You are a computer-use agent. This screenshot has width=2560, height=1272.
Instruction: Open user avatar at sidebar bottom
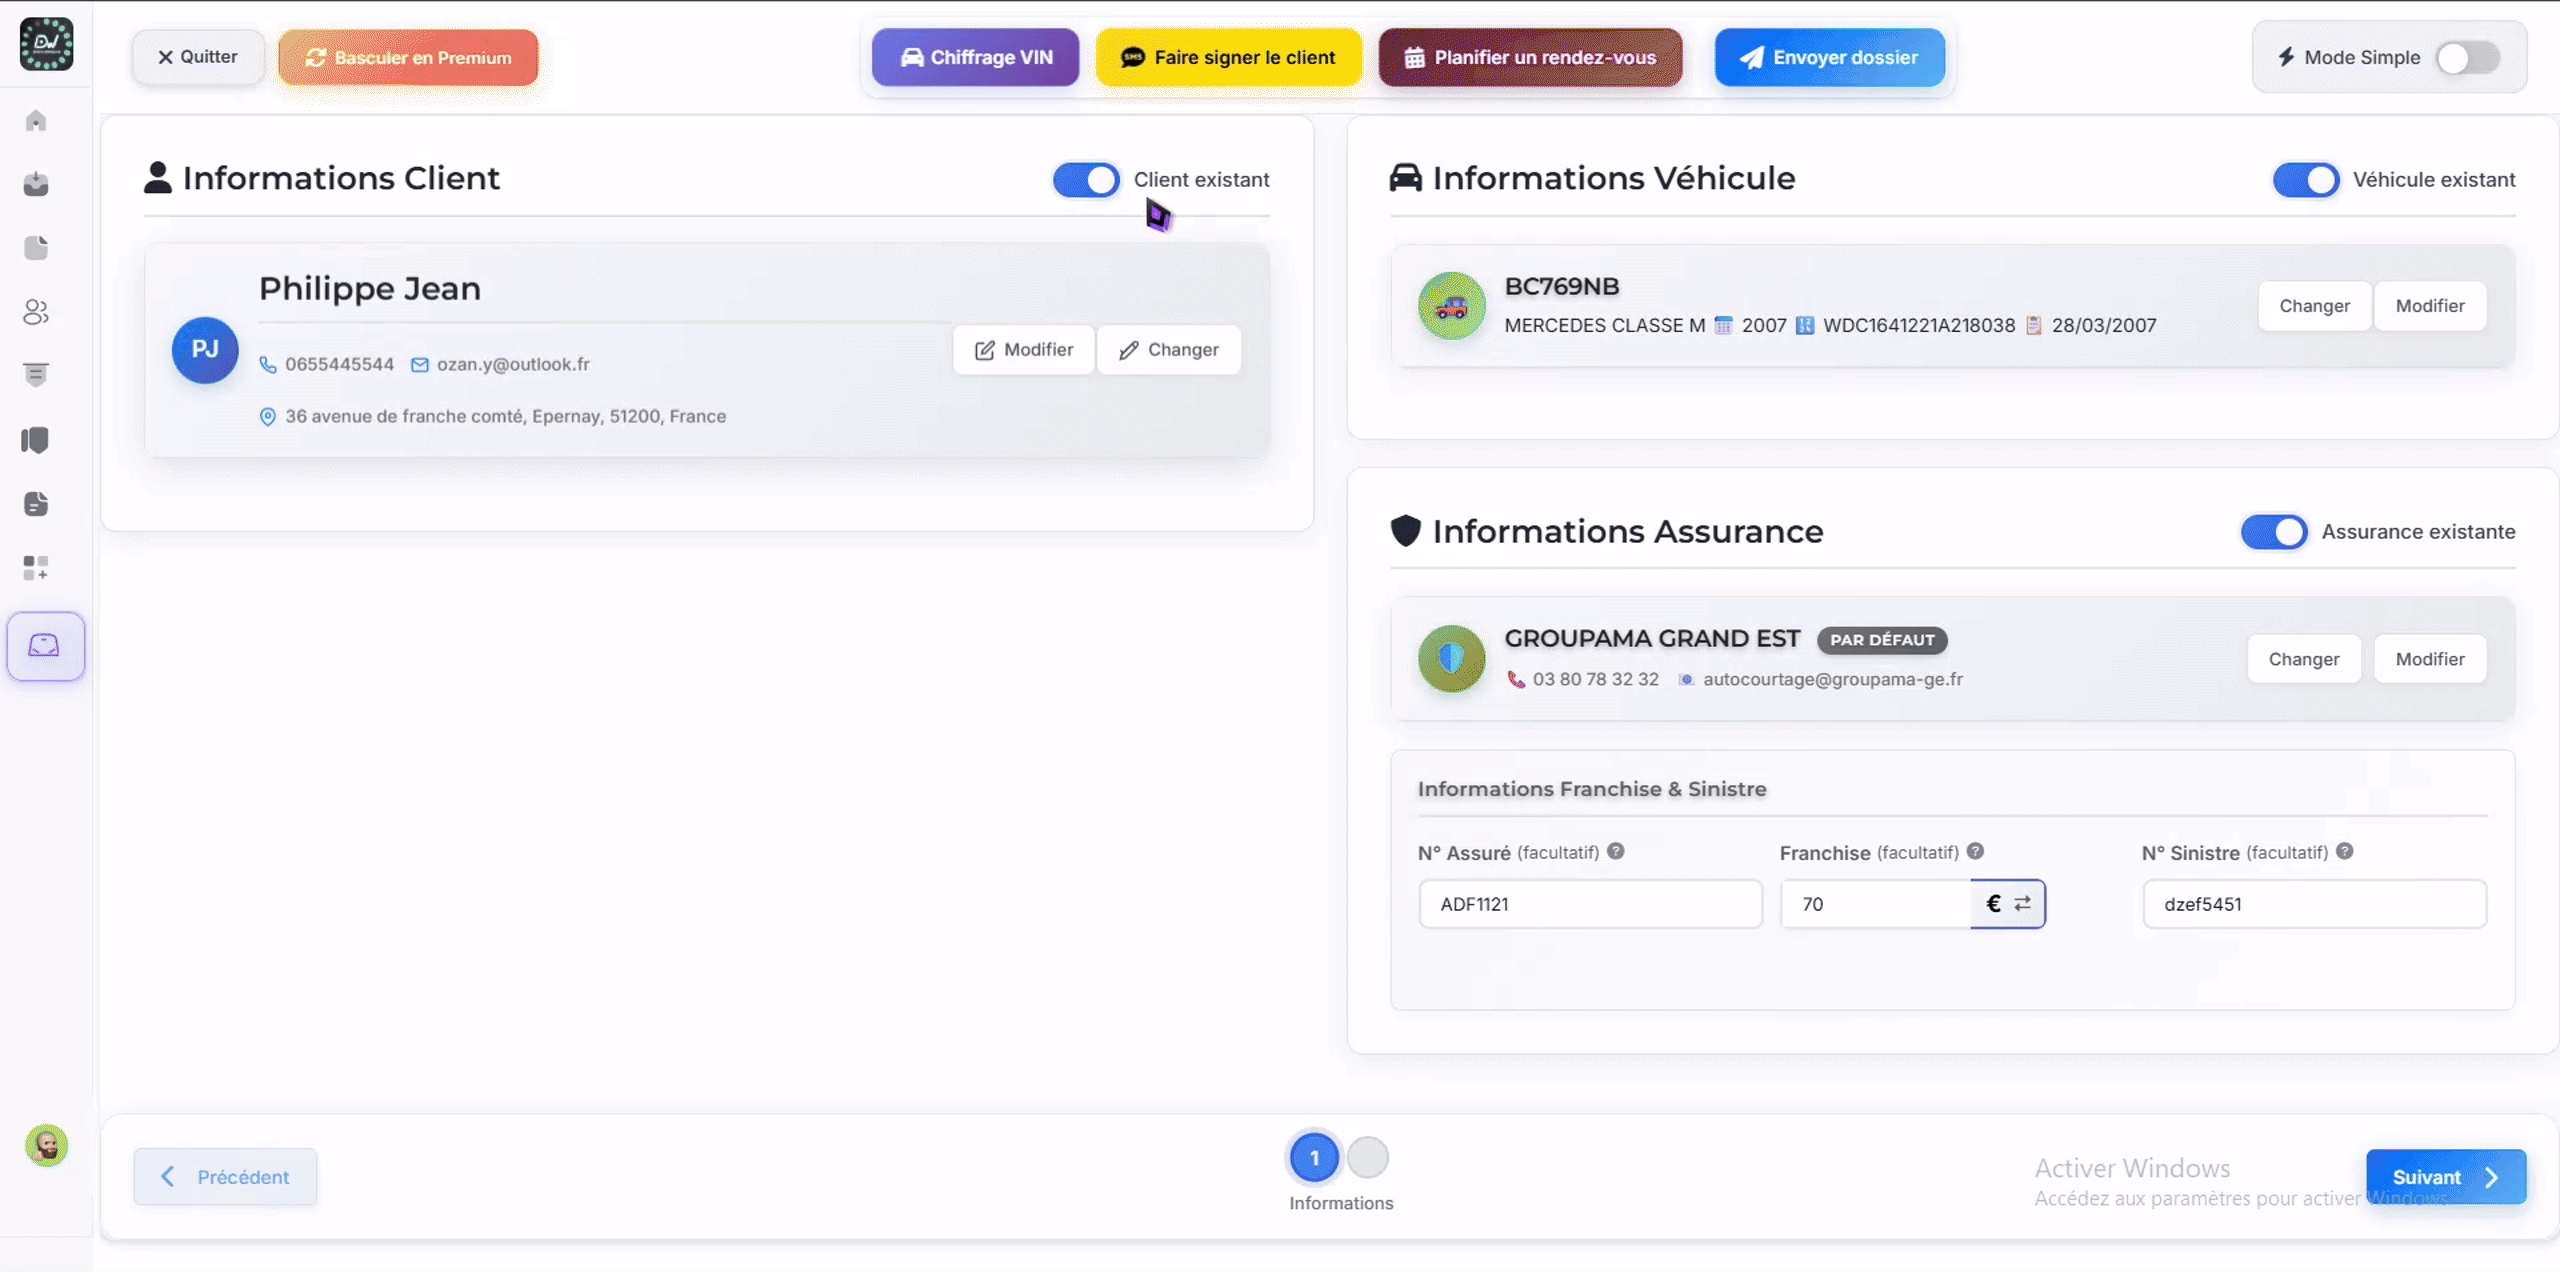[x=46, y=1146]
